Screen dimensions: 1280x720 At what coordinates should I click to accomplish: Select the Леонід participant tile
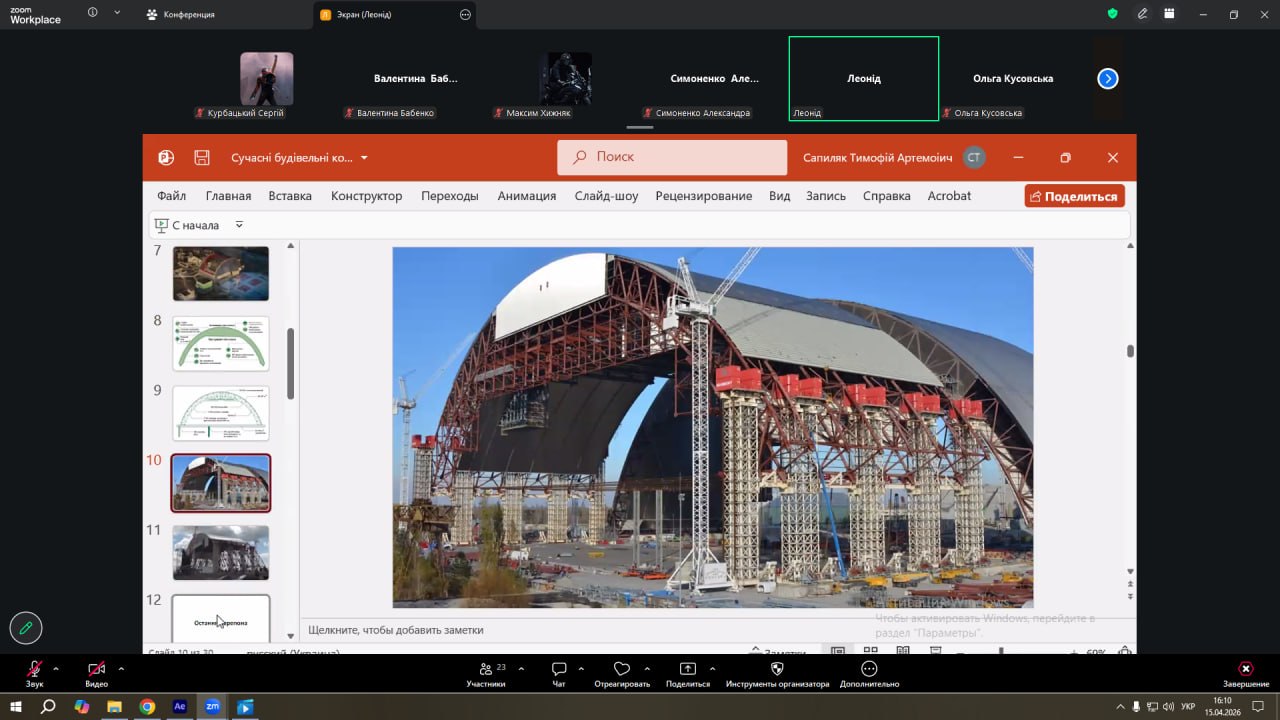pos(863,79)
